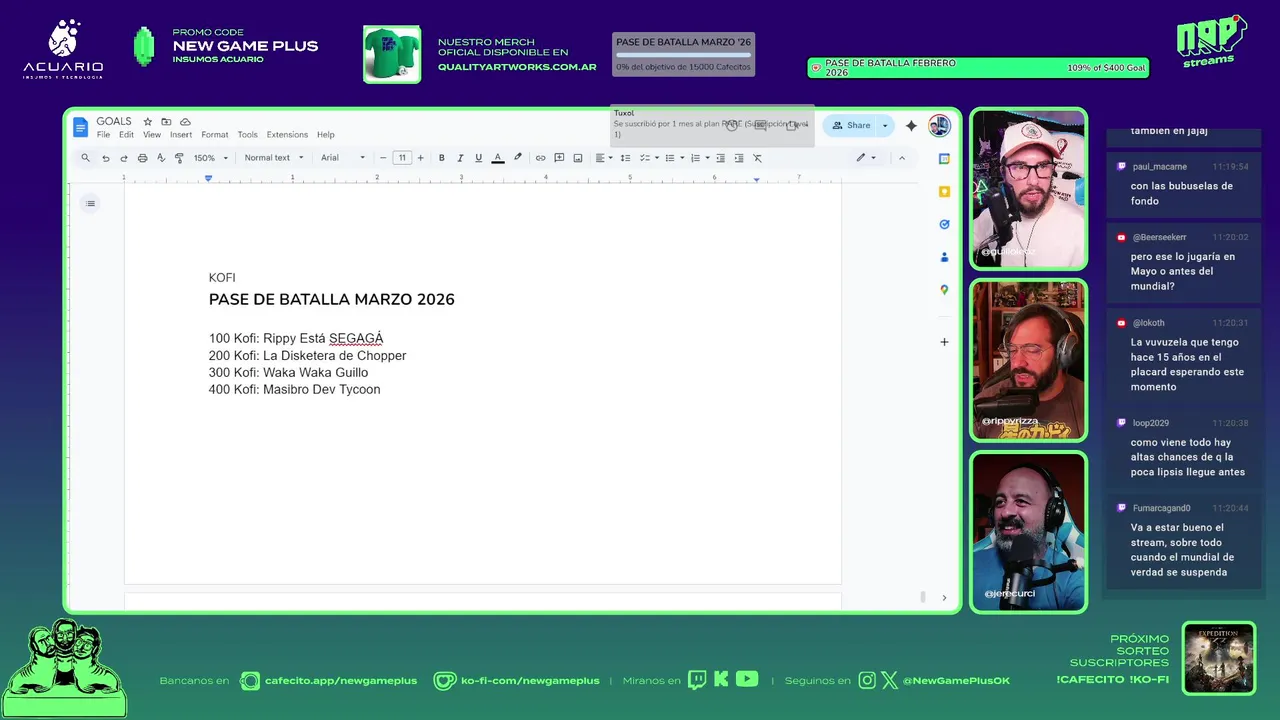Click the Increase indent icon
1280x720 pixels.
tap(738, 158)
